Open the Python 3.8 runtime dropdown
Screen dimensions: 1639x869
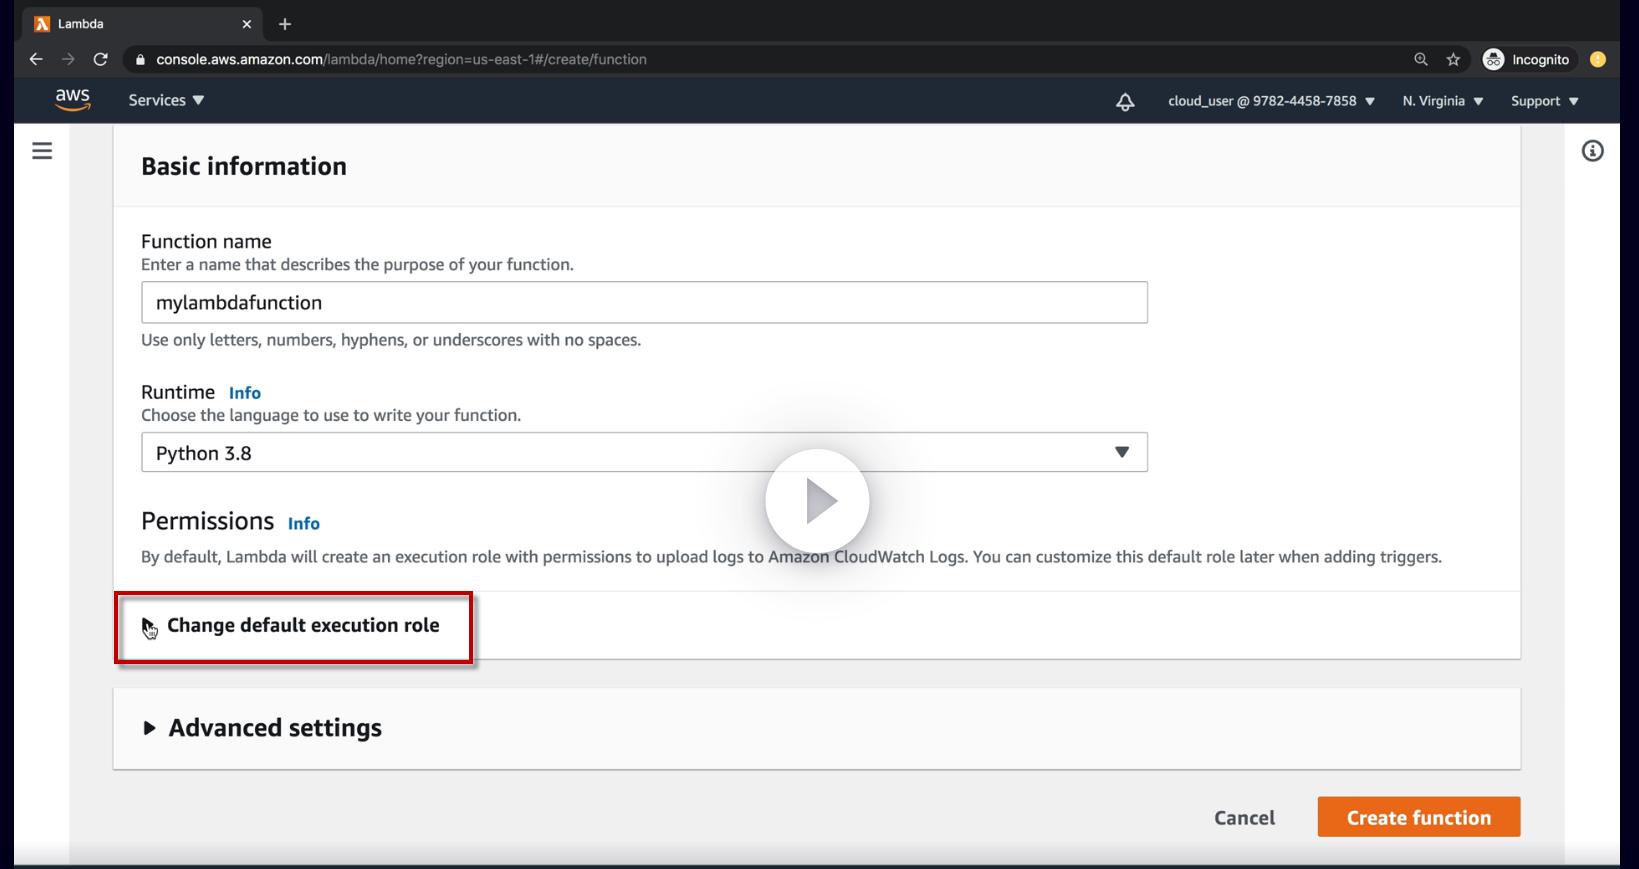(x=644, y=452)
